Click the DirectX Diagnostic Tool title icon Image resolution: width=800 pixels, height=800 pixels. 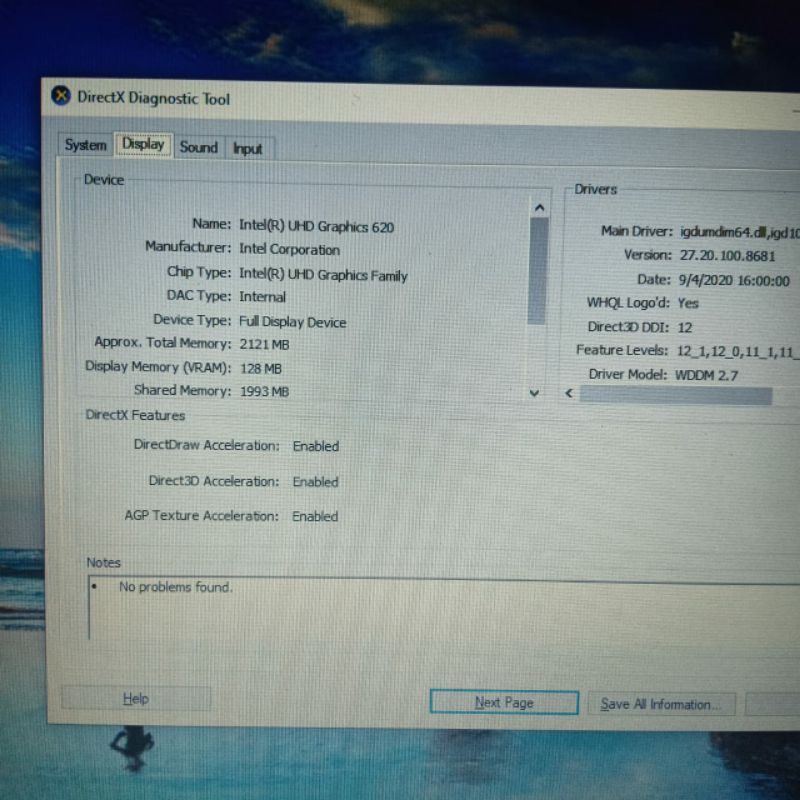pos(61,95)
